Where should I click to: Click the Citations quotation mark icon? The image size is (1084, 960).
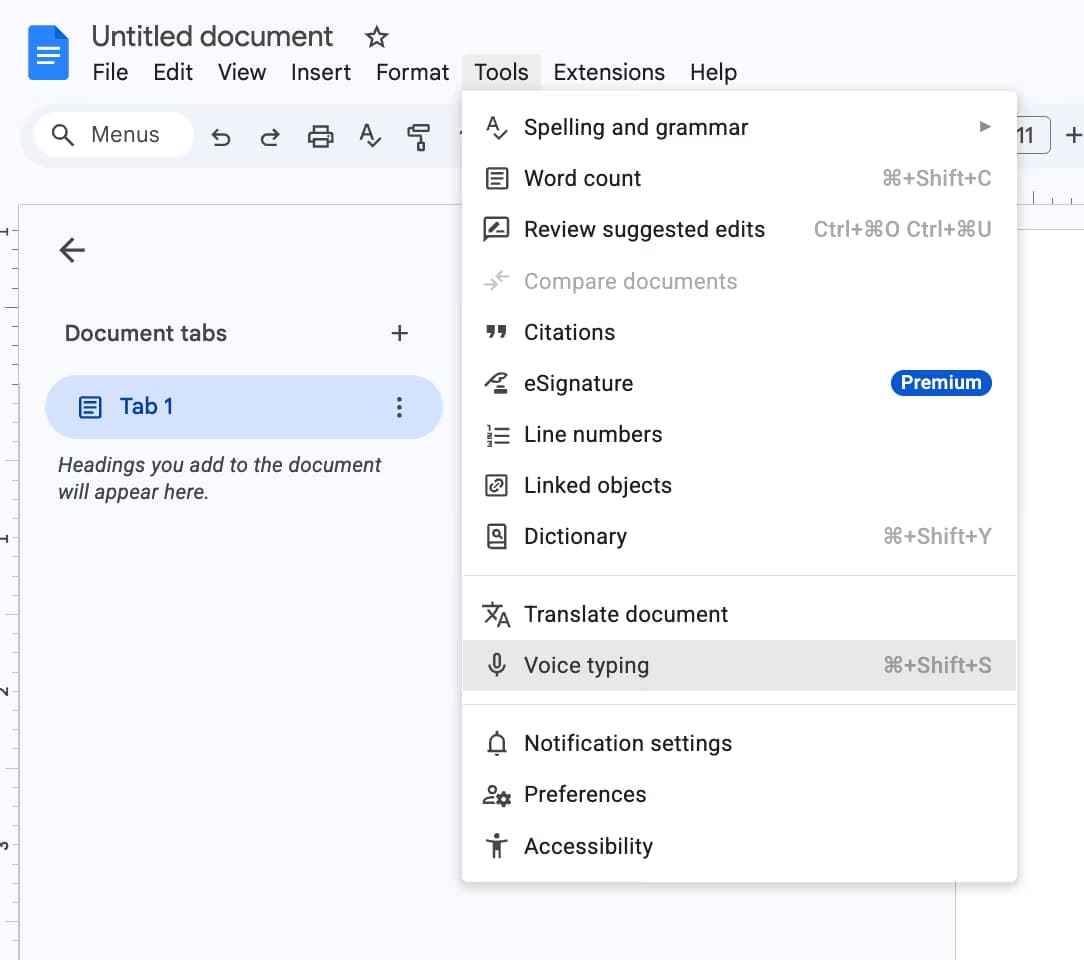pos(496,332)
